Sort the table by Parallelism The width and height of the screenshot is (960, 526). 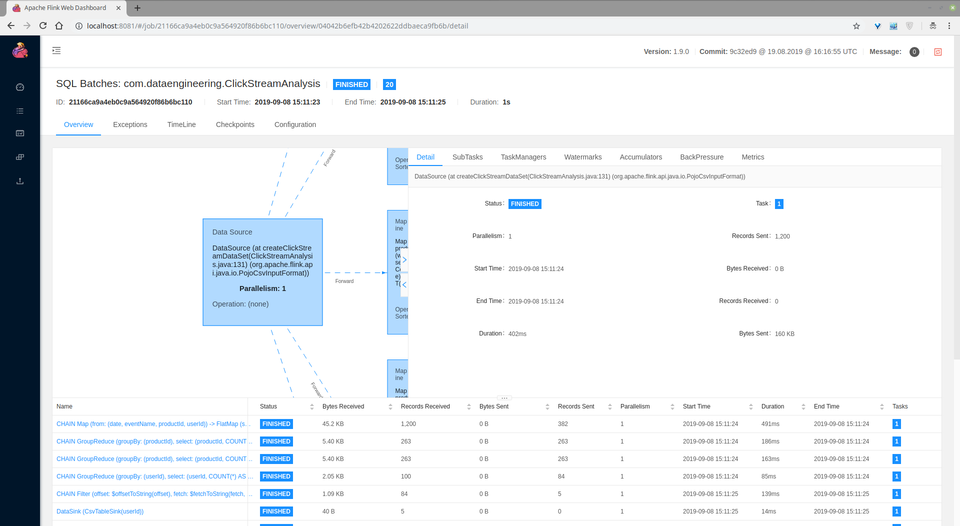click(672, 407)
